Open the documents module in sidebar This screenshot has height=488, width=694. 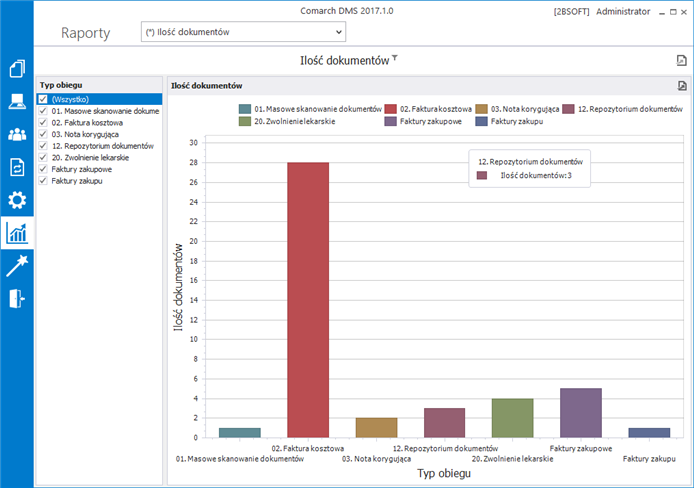coord(17,69)
